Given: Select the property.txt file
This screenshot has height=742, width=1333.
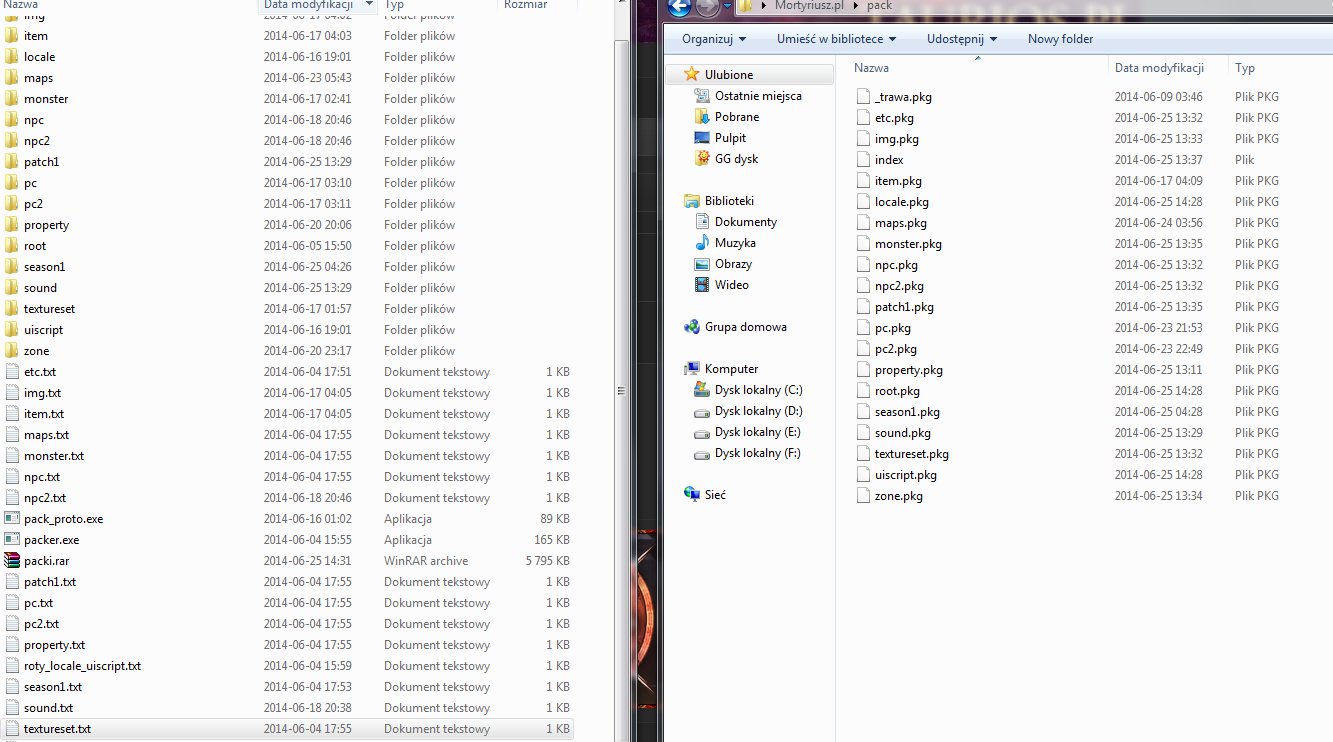Looking at the screenshot, I should pyautogui.click(x=54, y=645).
